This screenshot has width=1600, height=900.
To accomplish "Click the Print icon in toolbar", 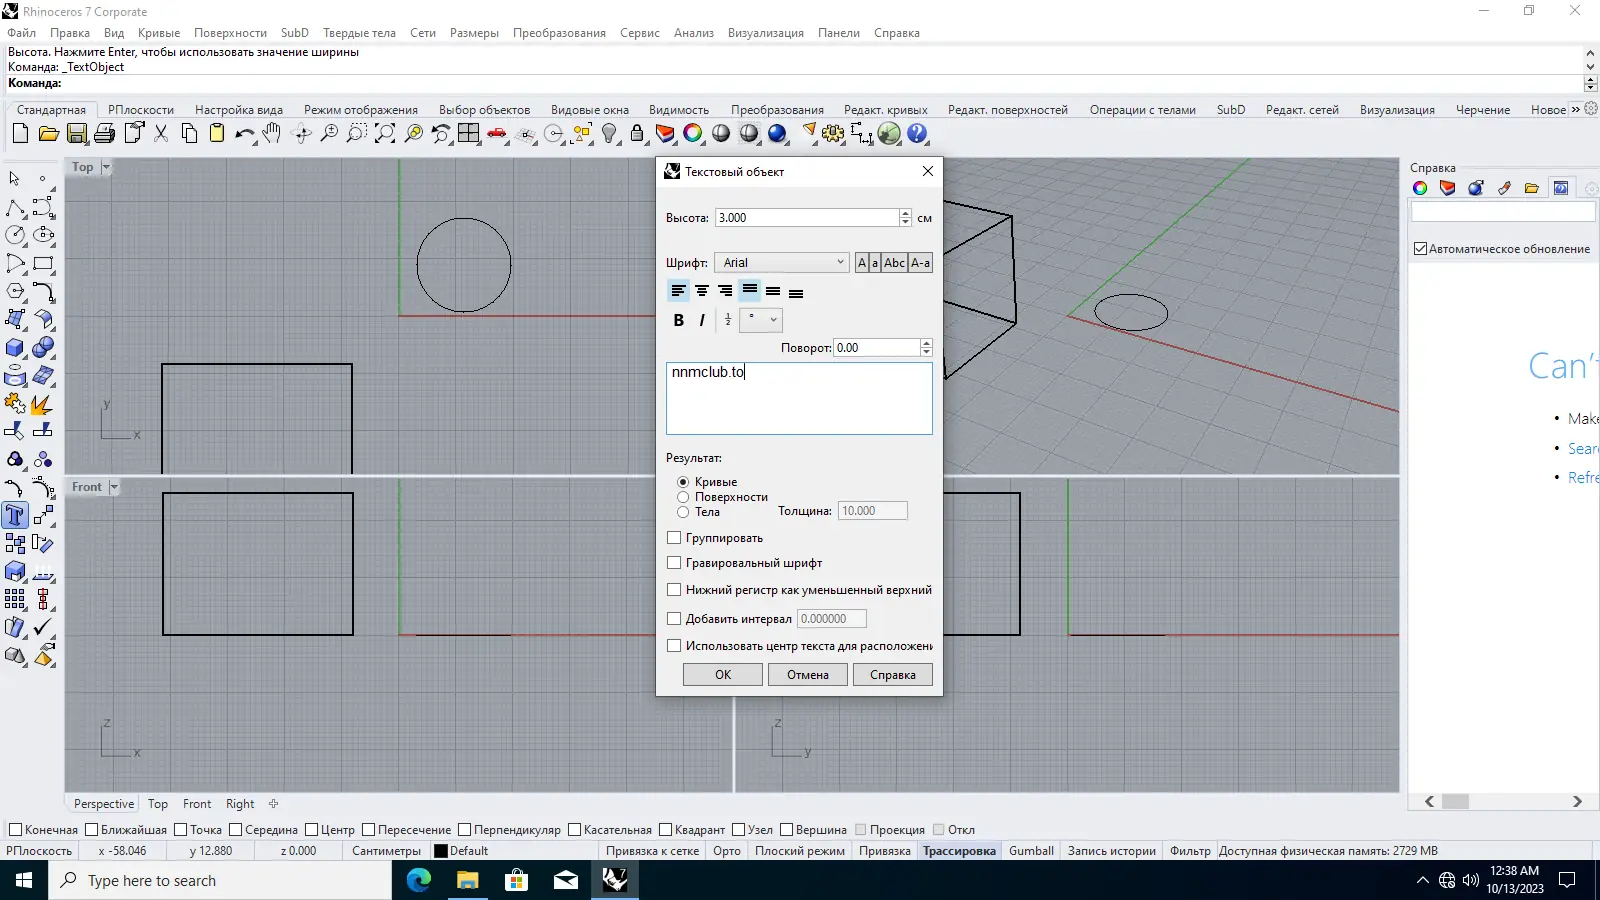I will (x=105, y=134).
